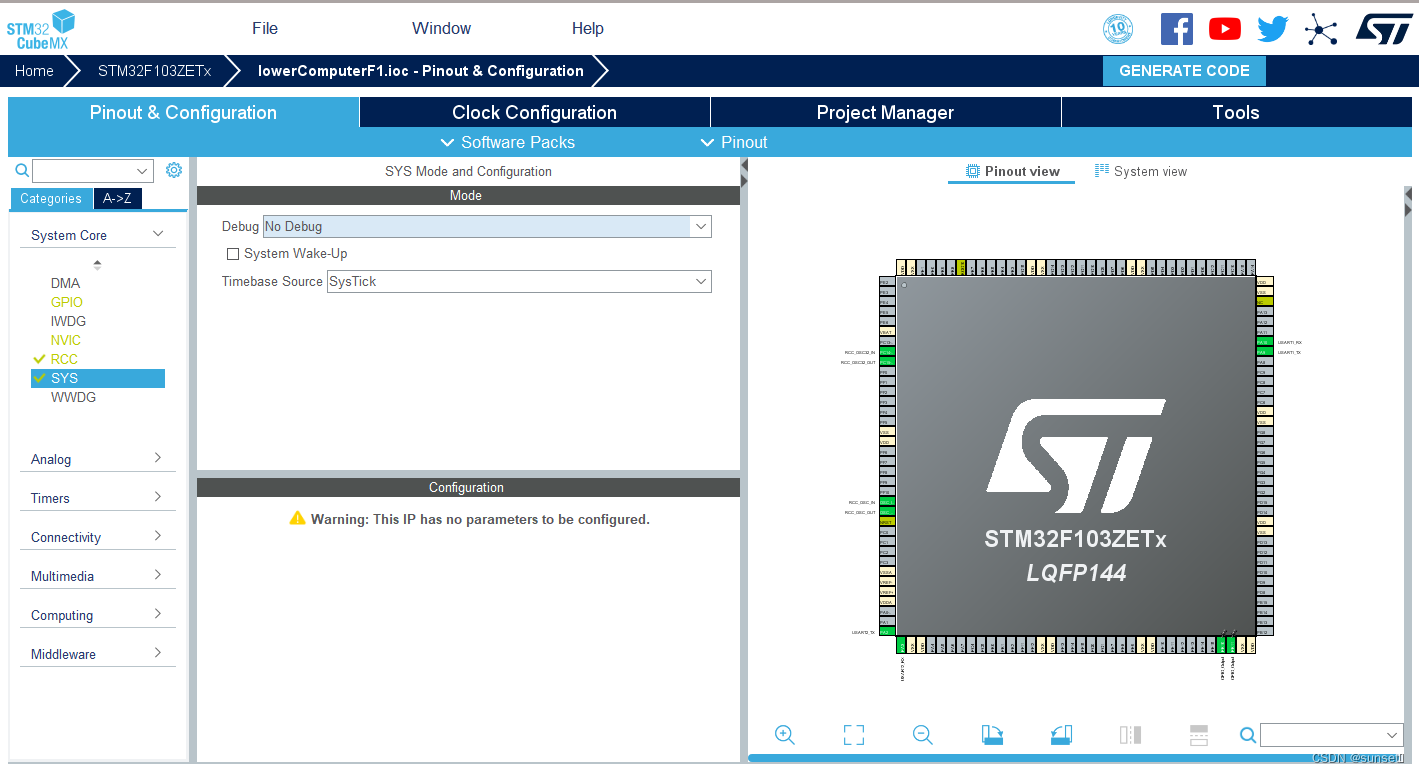Select the Categories tab

click(x=51, y=198)
